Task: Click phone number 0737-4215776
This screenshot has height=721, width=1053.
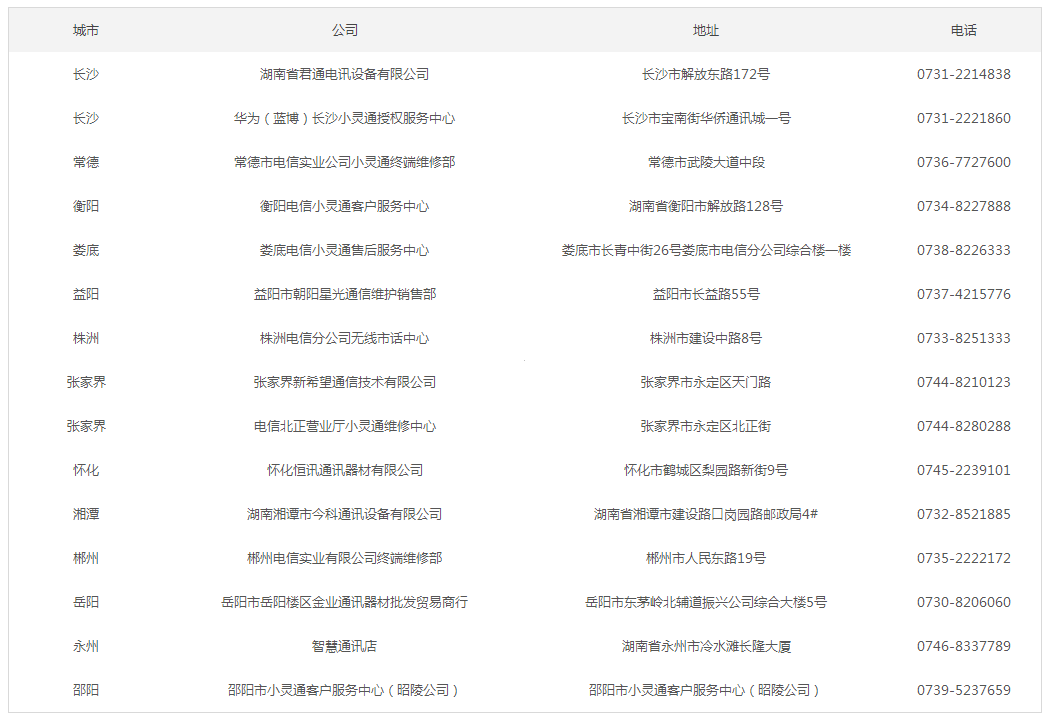Action: click(x=964, y=294)
